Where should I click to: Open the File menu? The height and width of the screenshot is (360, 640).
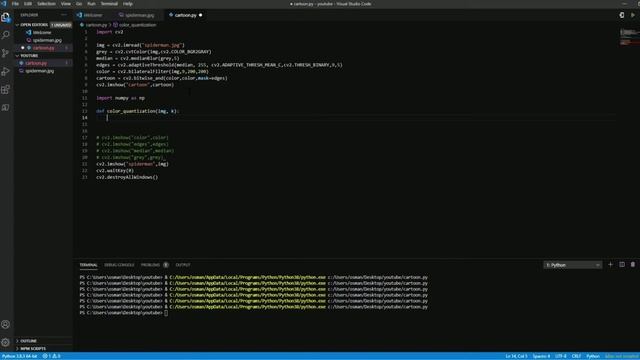(x=15, y=4)
